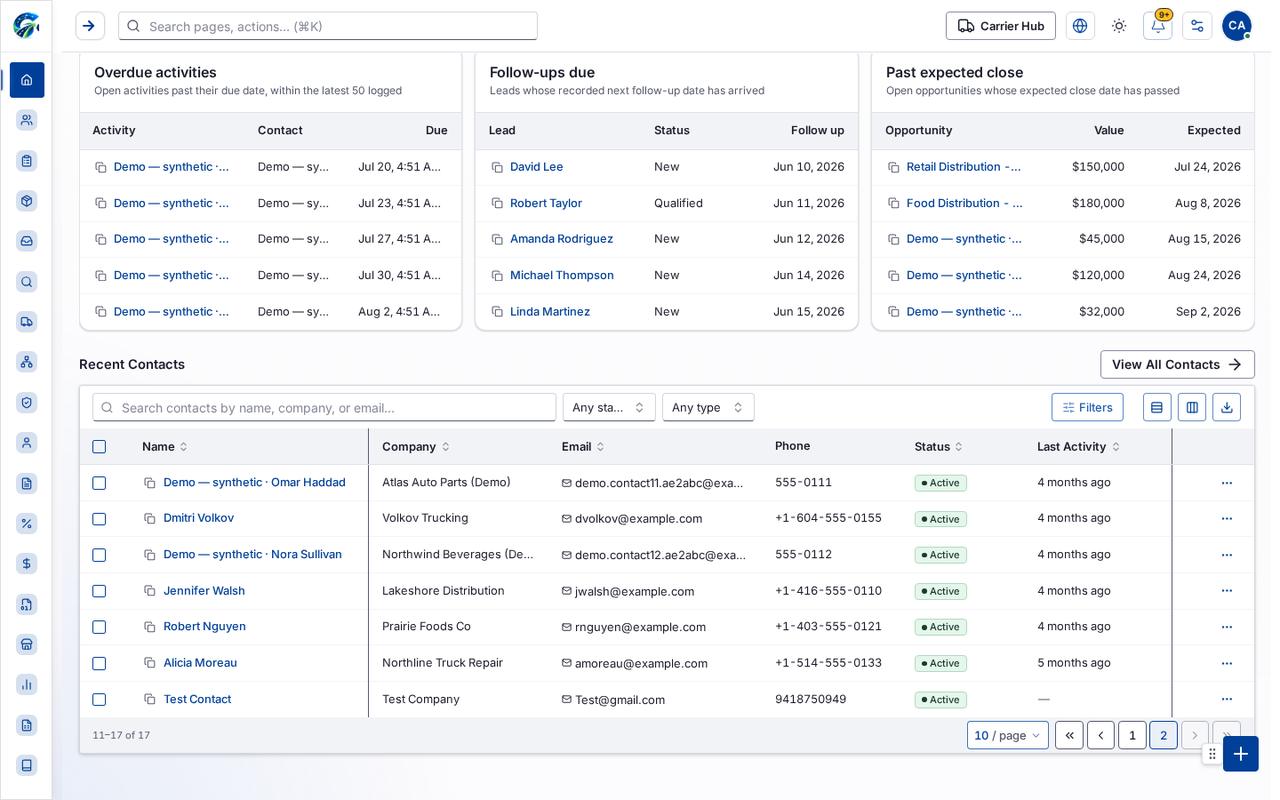Image resolution: width=1280 pixels, height=800 pixels.
Task: Open the home dashboard sidebar icon
Action: pyautogui.click(x=27, y=80)
